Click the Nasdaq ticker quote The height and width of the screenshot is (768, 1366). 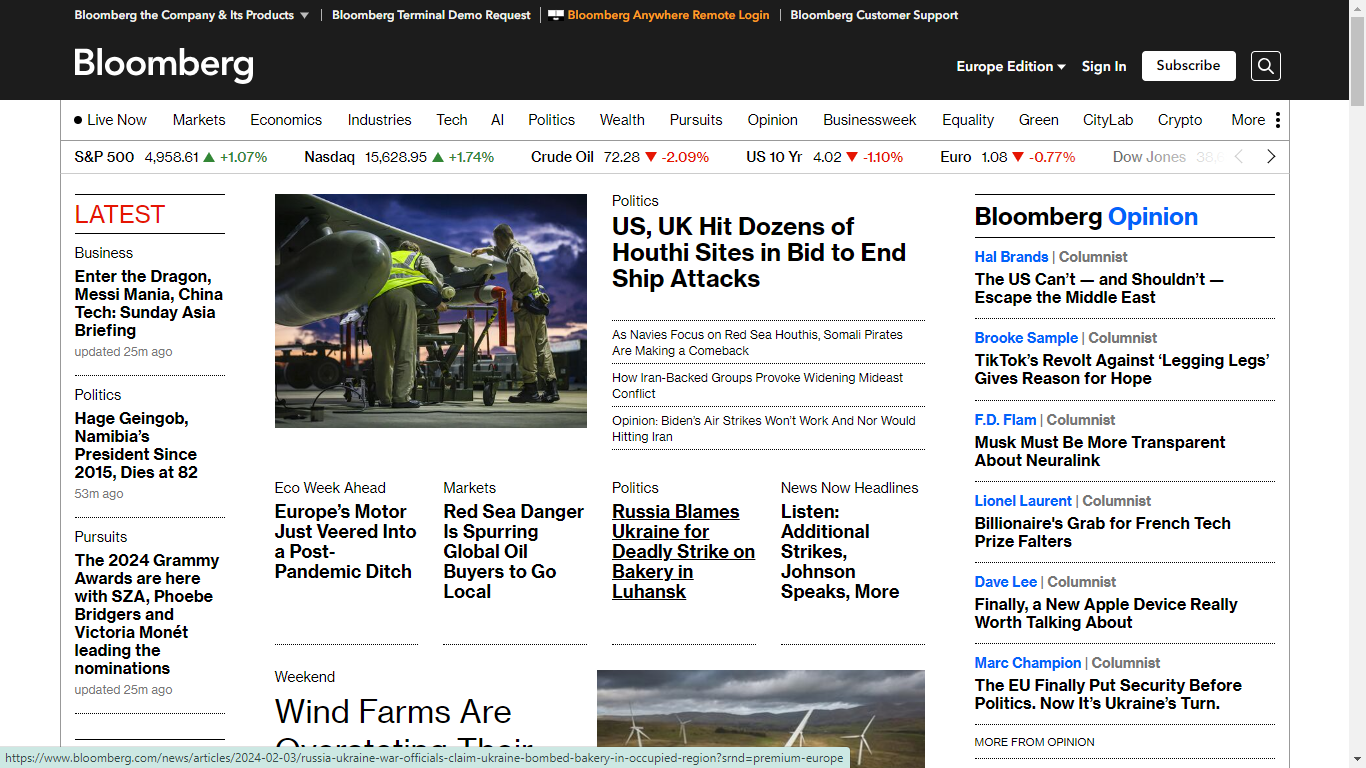pyautogui.click(x=399, y=157)
